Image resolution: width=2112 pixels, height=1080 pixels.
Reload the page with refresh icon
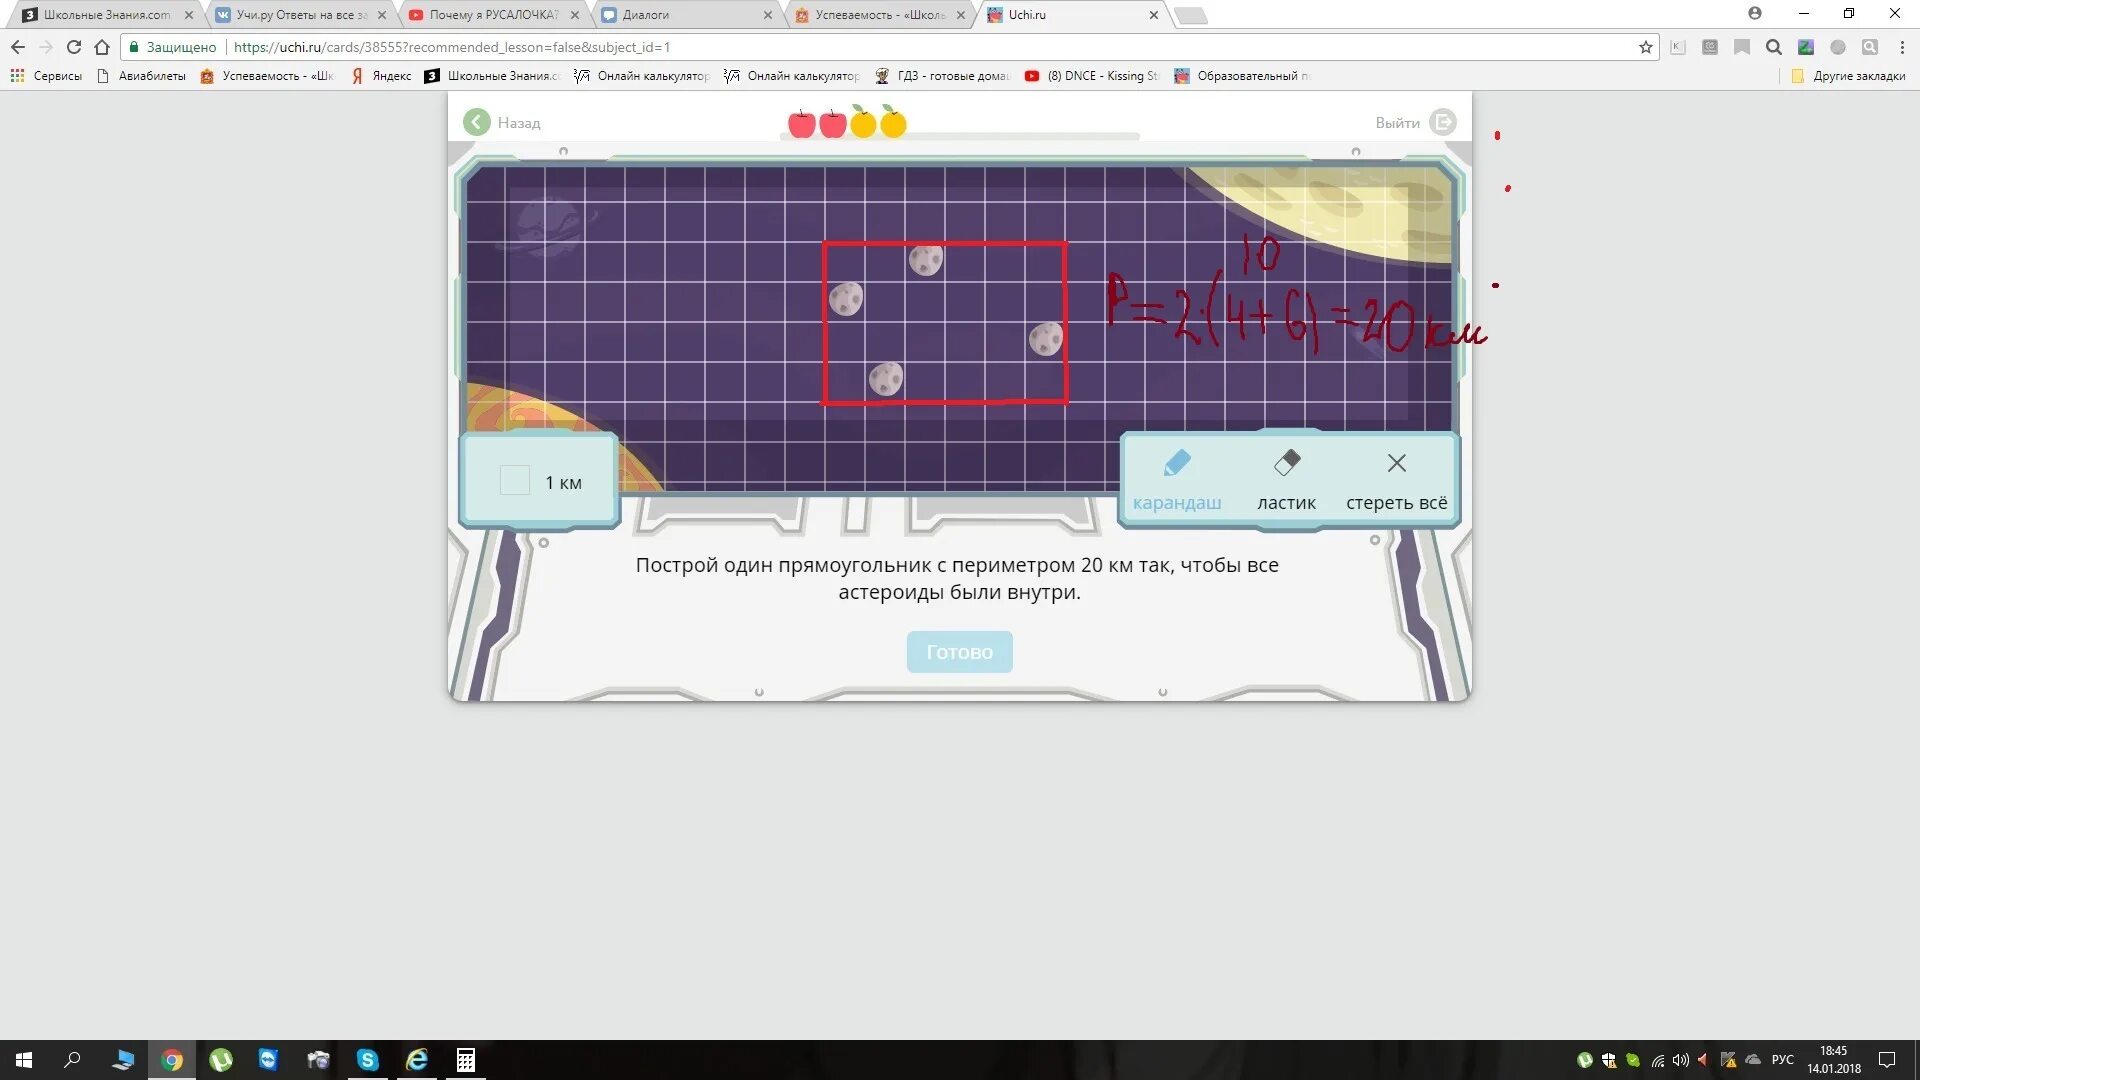74,47
